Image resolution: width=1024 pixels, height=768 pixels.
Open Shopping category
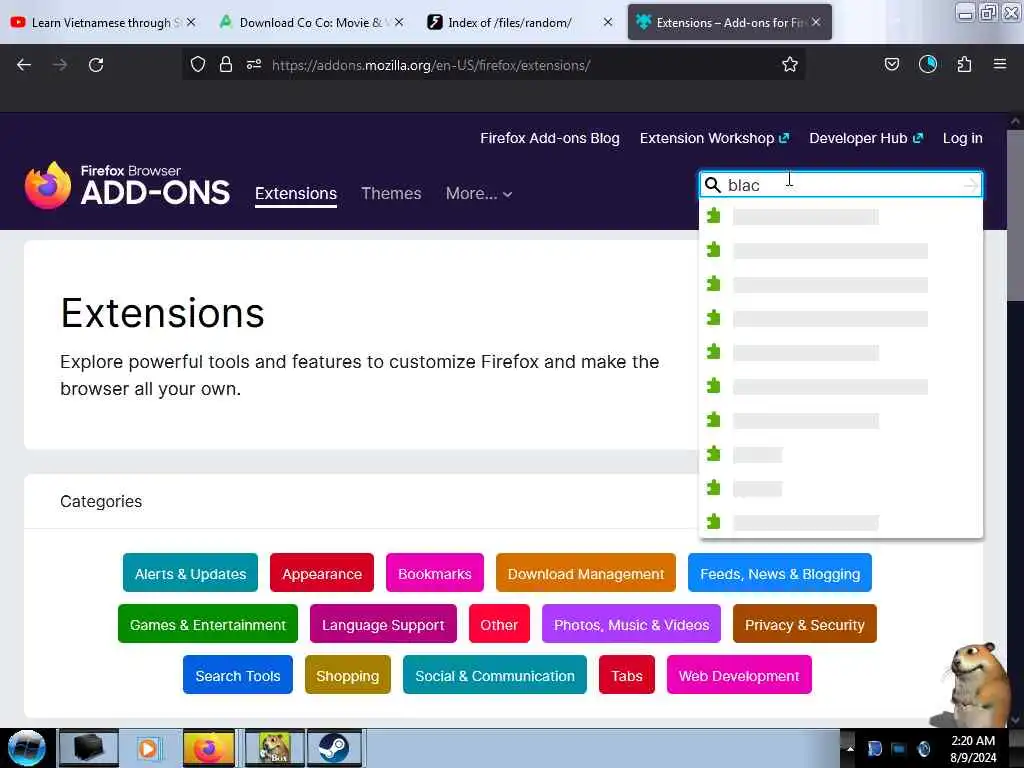(x=347, y=675)
